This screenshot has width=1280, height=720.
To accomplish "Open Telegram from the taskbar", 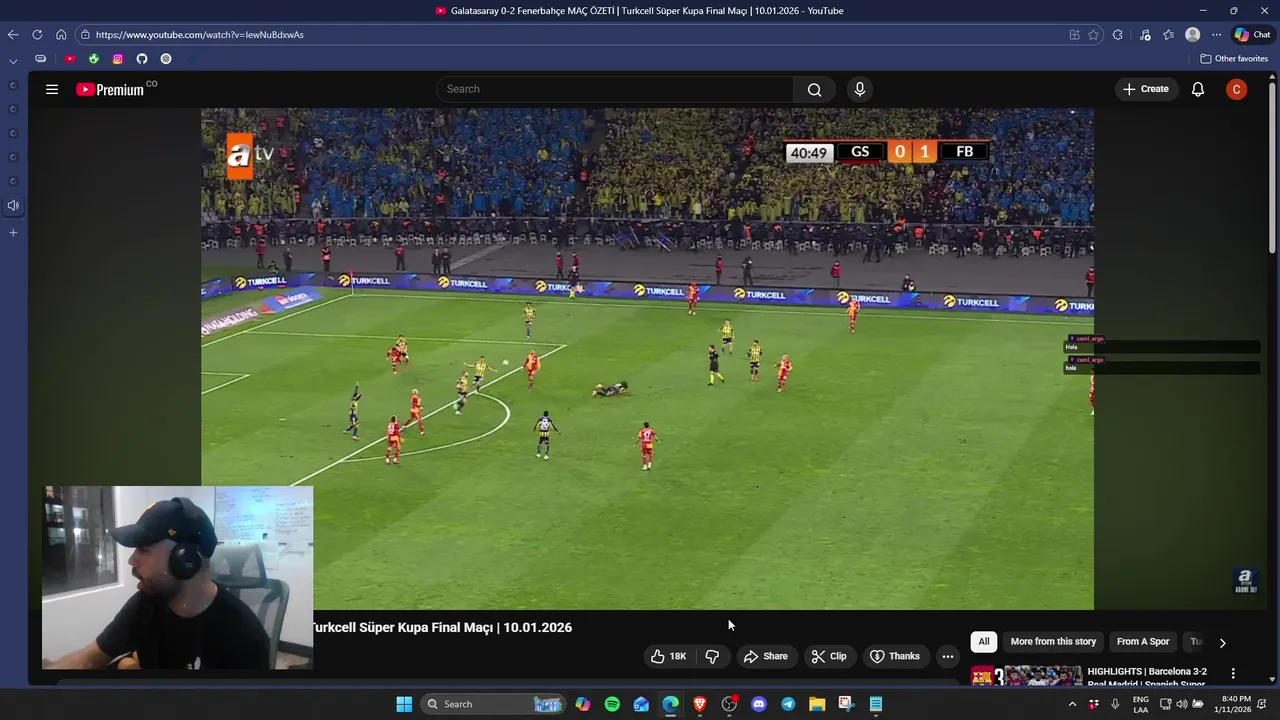I will pos(788,704).
